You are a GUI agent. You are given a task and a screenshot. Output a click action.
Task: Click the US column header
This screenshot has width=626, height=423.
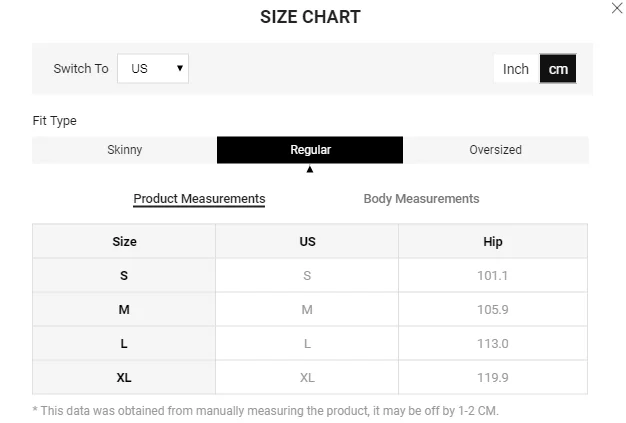pyautogui.click(x=307, y=242)
